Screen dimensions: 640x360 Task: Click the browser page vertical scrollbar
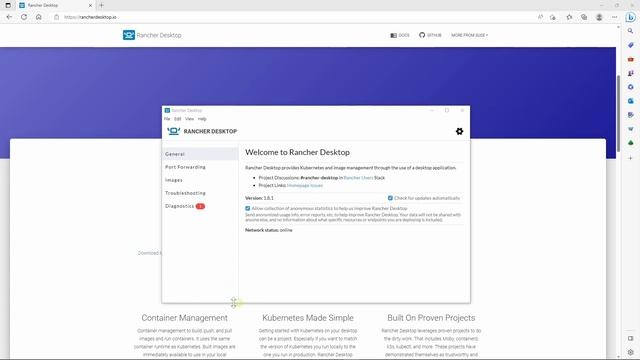click(x=618, y=112)
